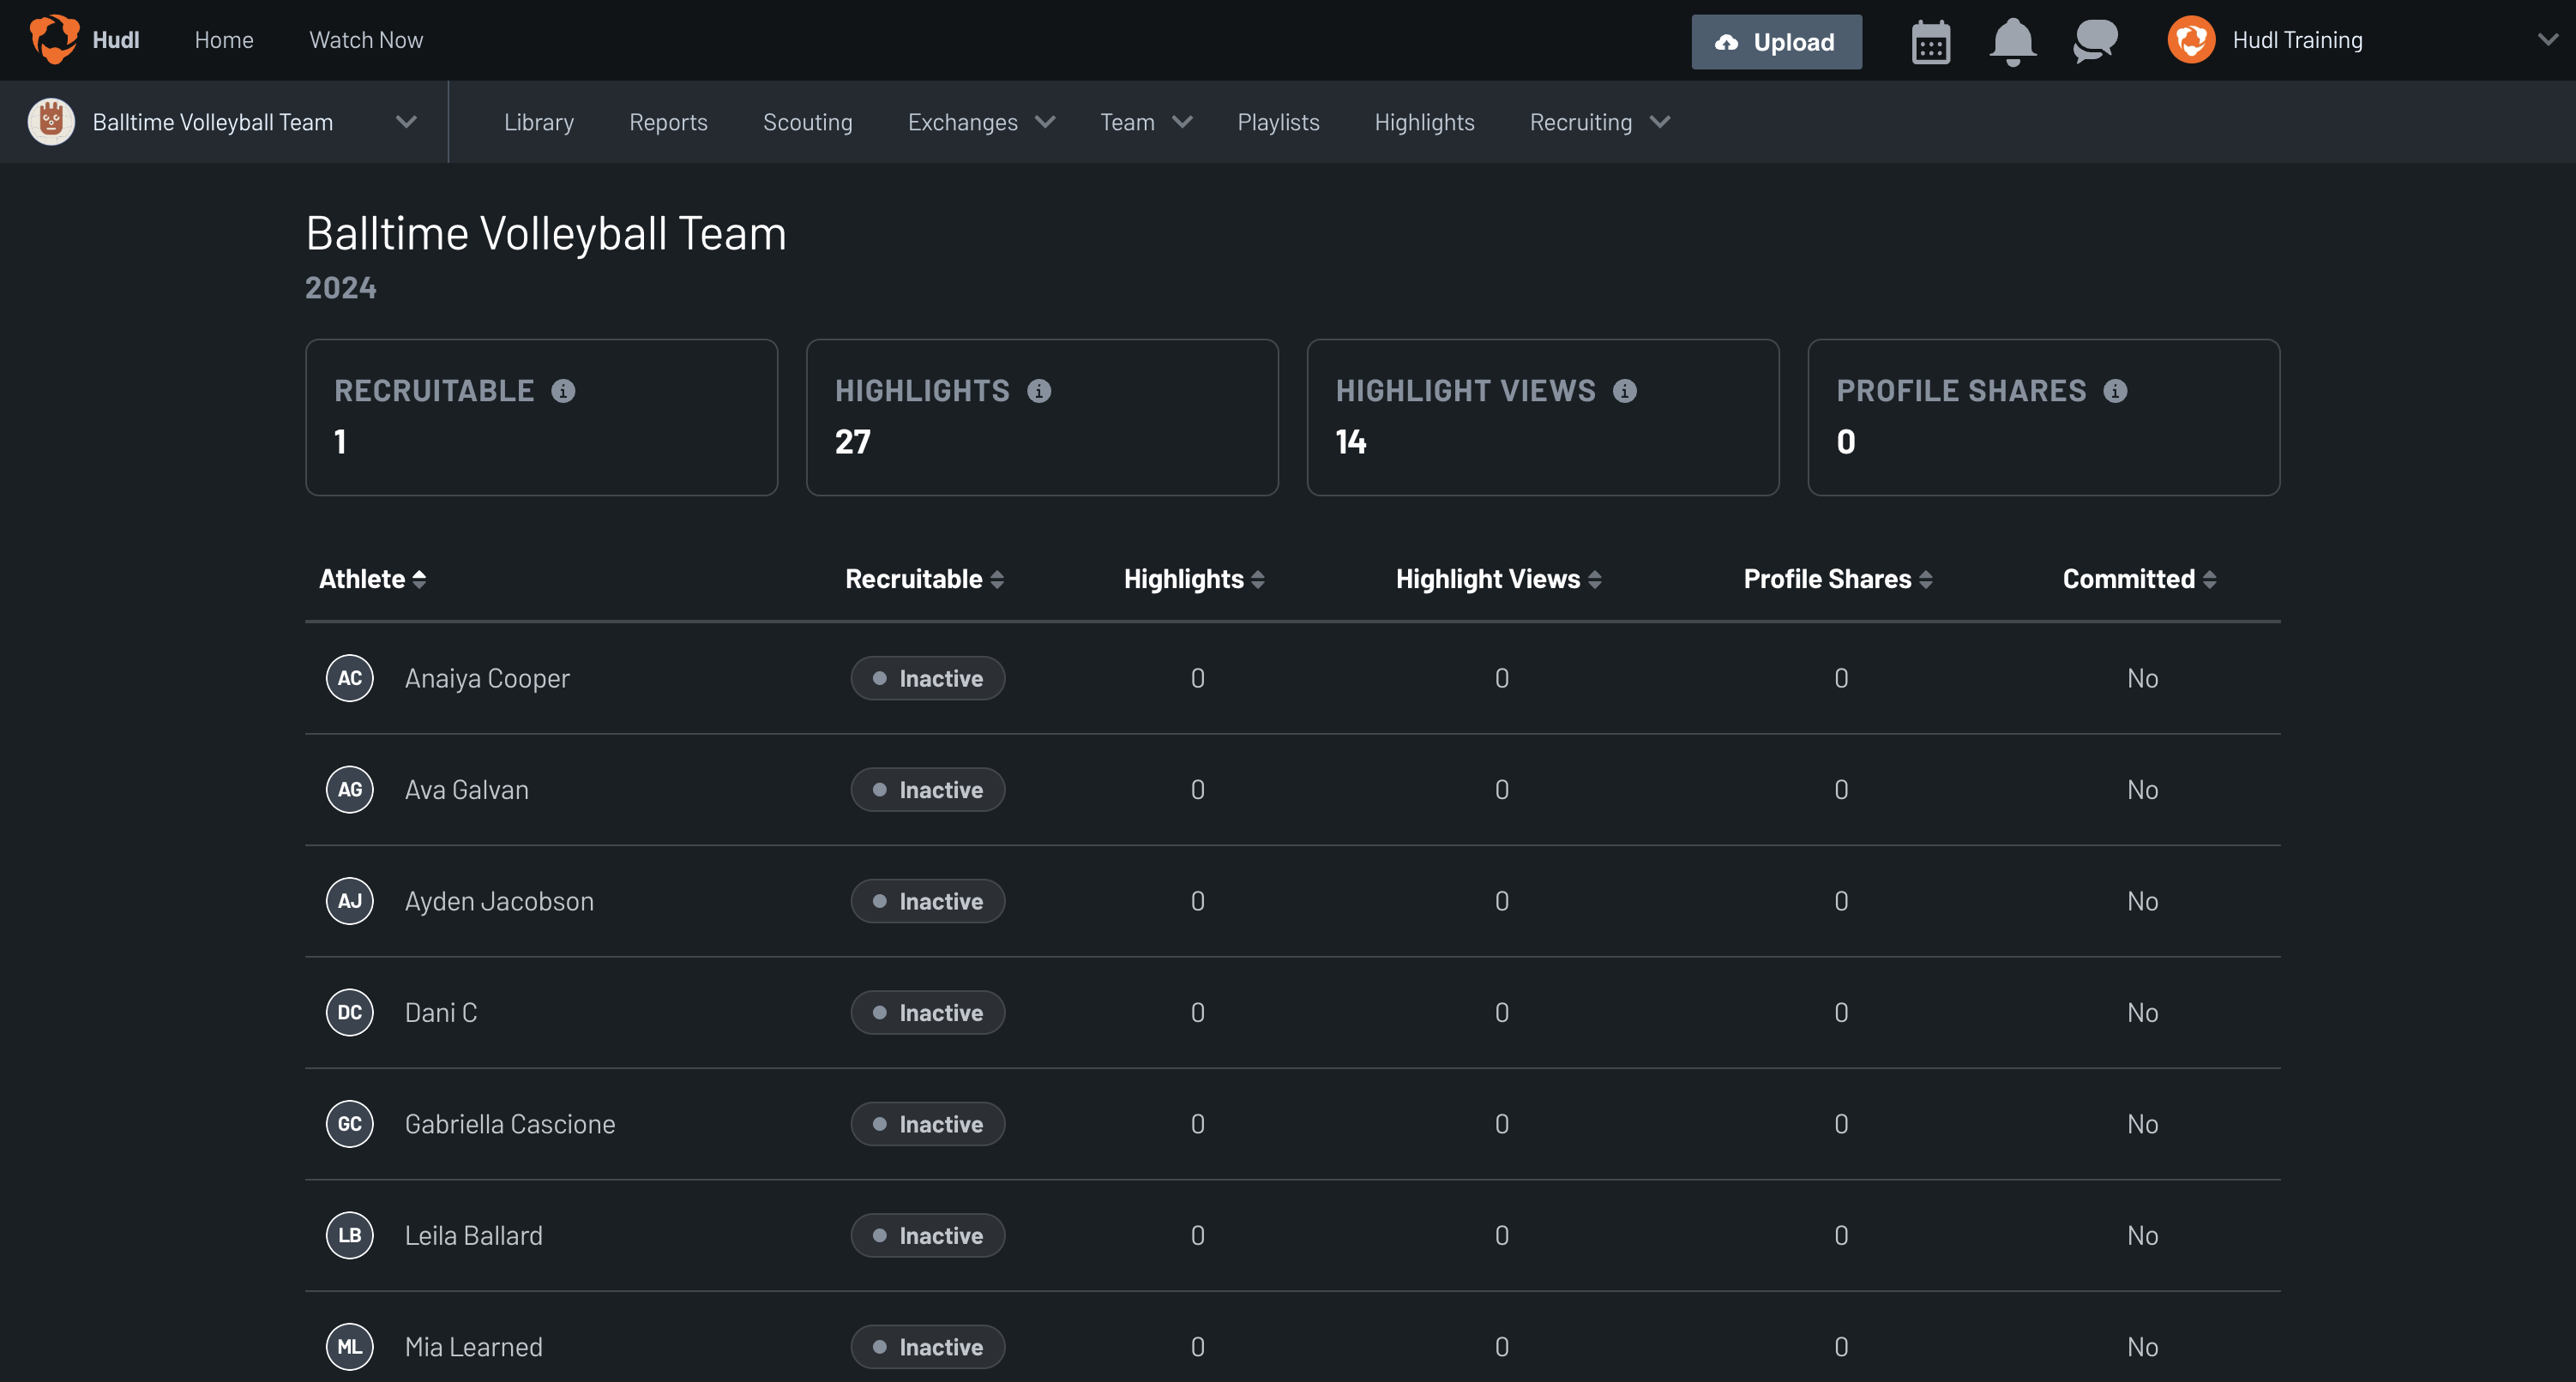This screenshot has height=1382, width=2576.
Task: Open the messages chat icon
Action: coord(2095,41)
